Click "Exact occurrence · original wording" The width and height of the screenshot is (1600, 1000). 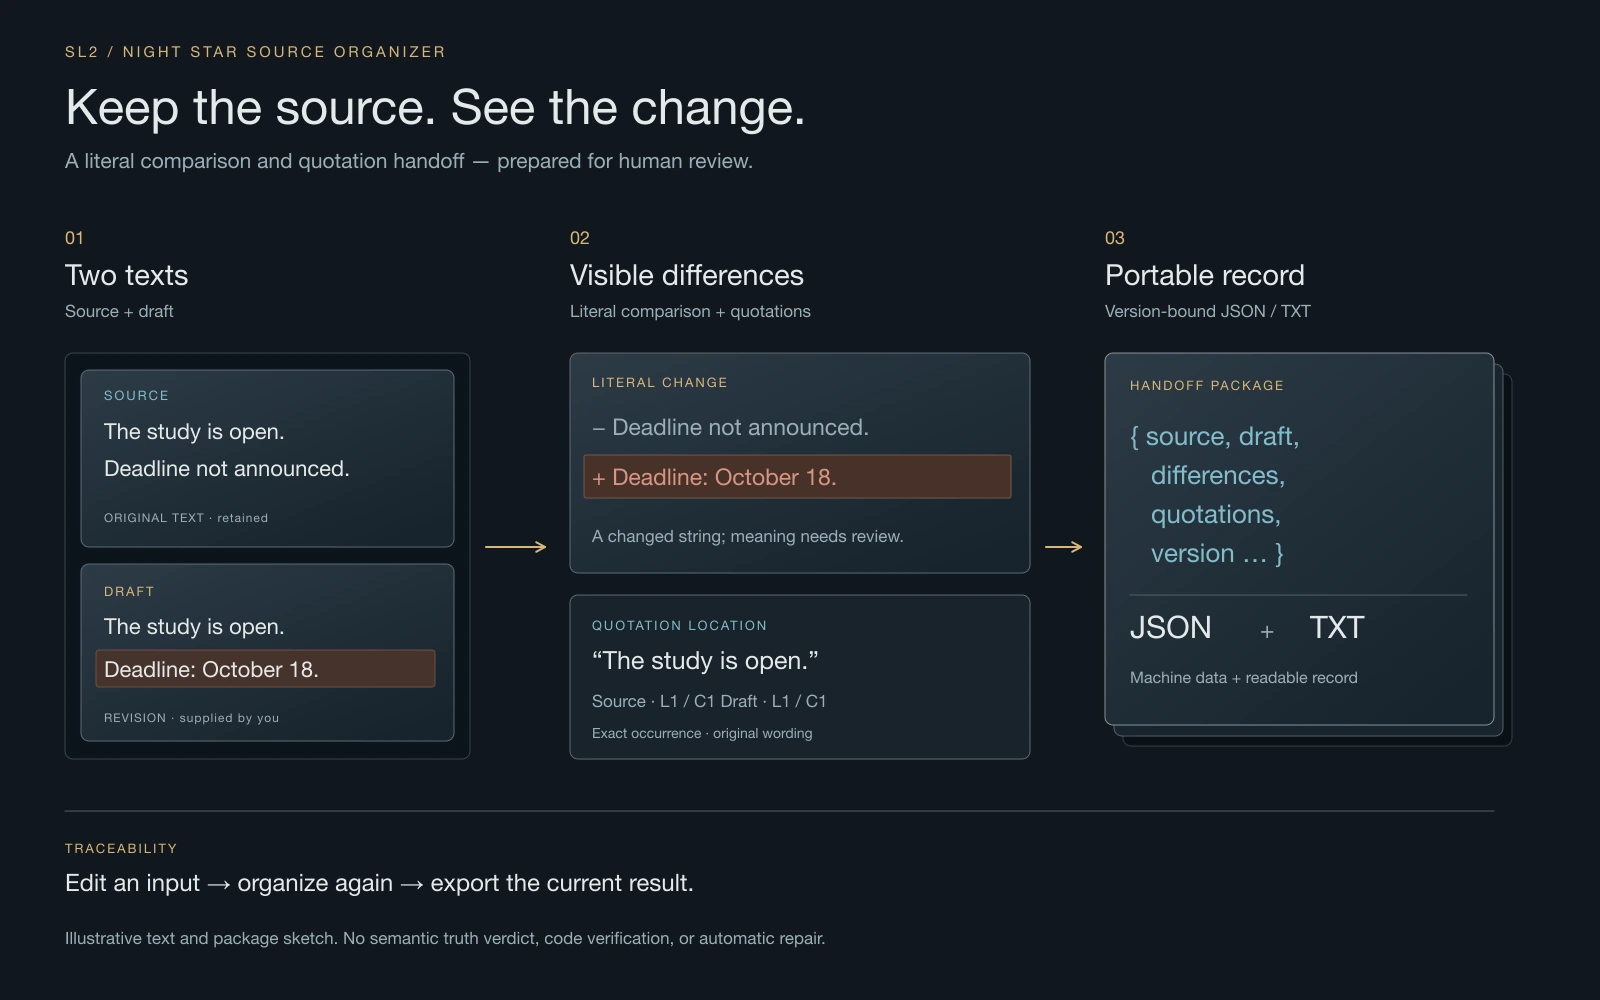(702, 734)
